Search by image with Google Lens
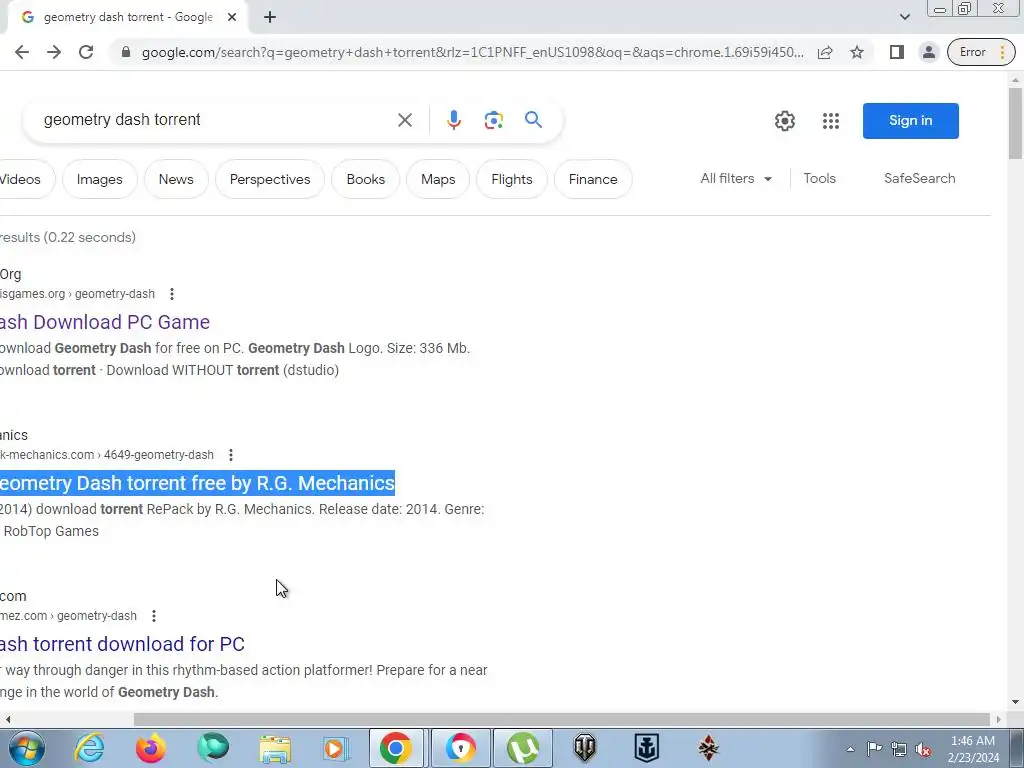Image resolution: width=1024 pixels, height=768 pixels. pyautogui.click(x=494, y=120)
